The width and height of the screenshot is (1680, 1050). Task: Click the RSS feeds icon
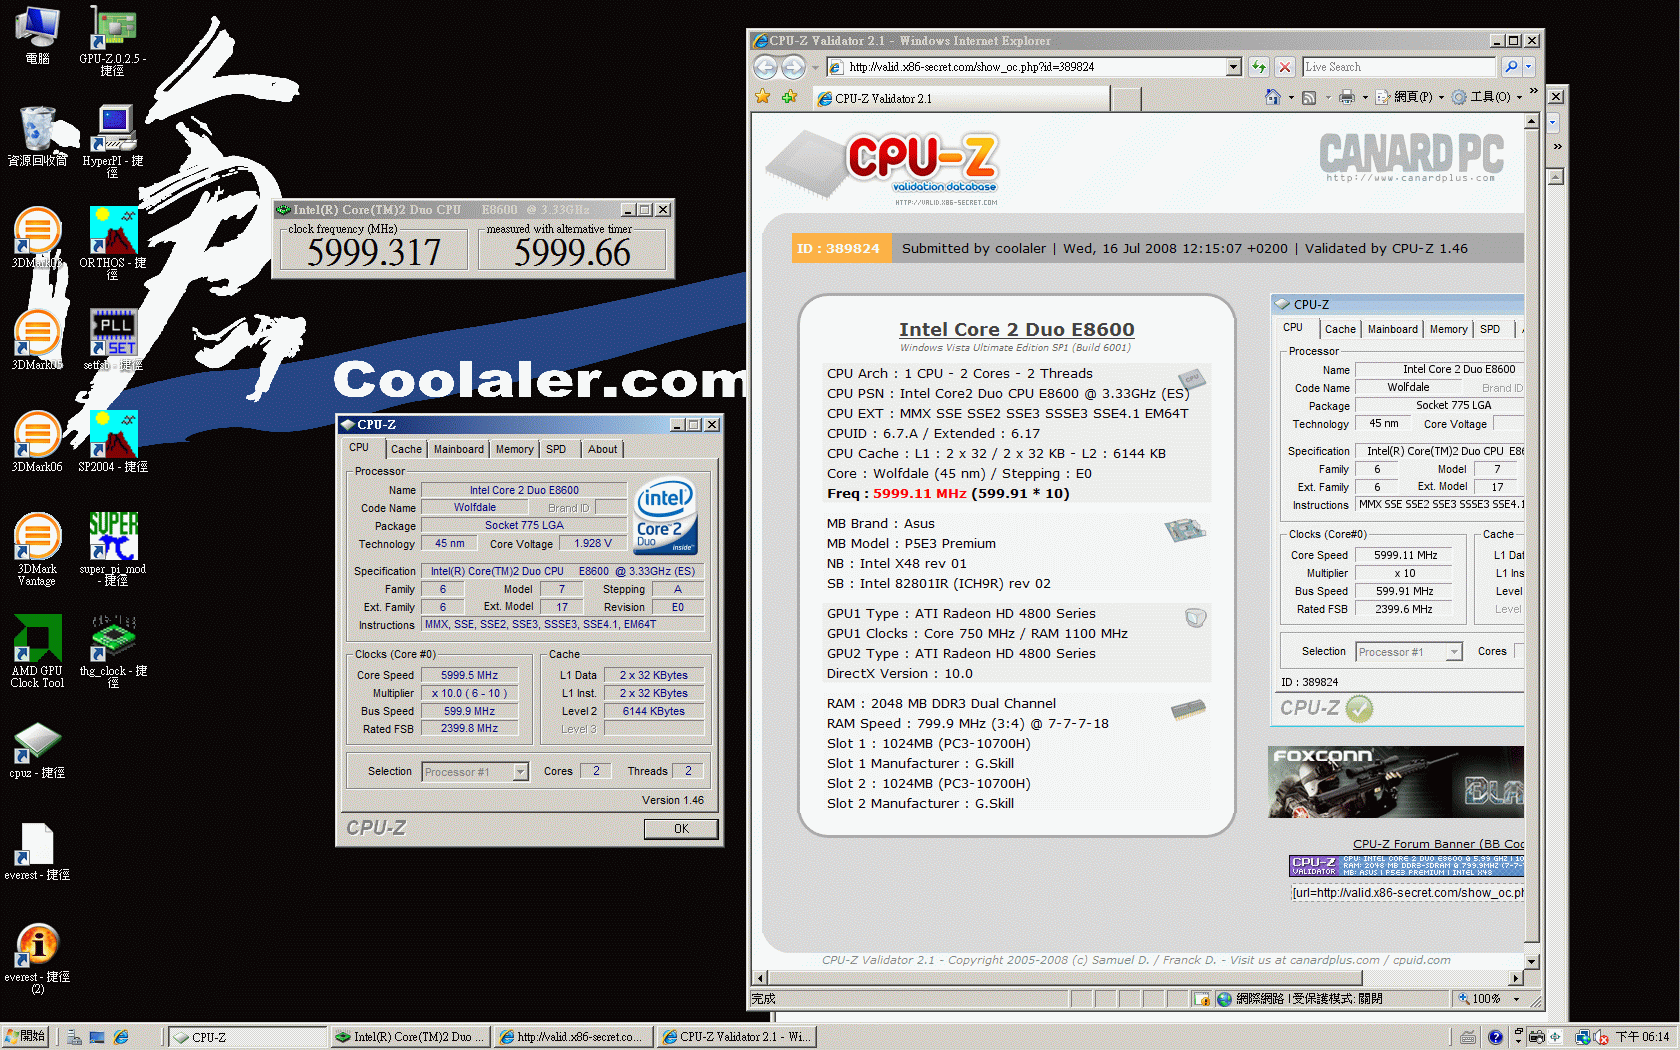1309,97
